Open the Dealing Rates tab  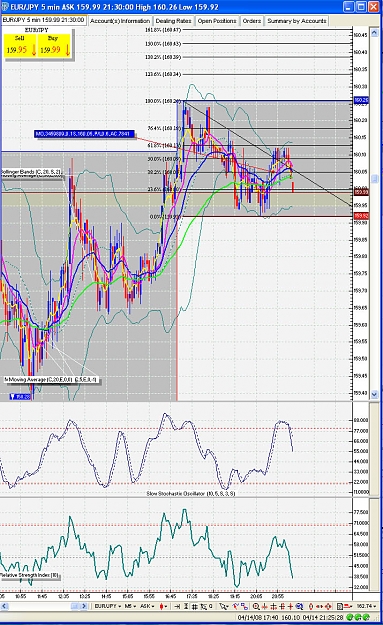point(173,21)
